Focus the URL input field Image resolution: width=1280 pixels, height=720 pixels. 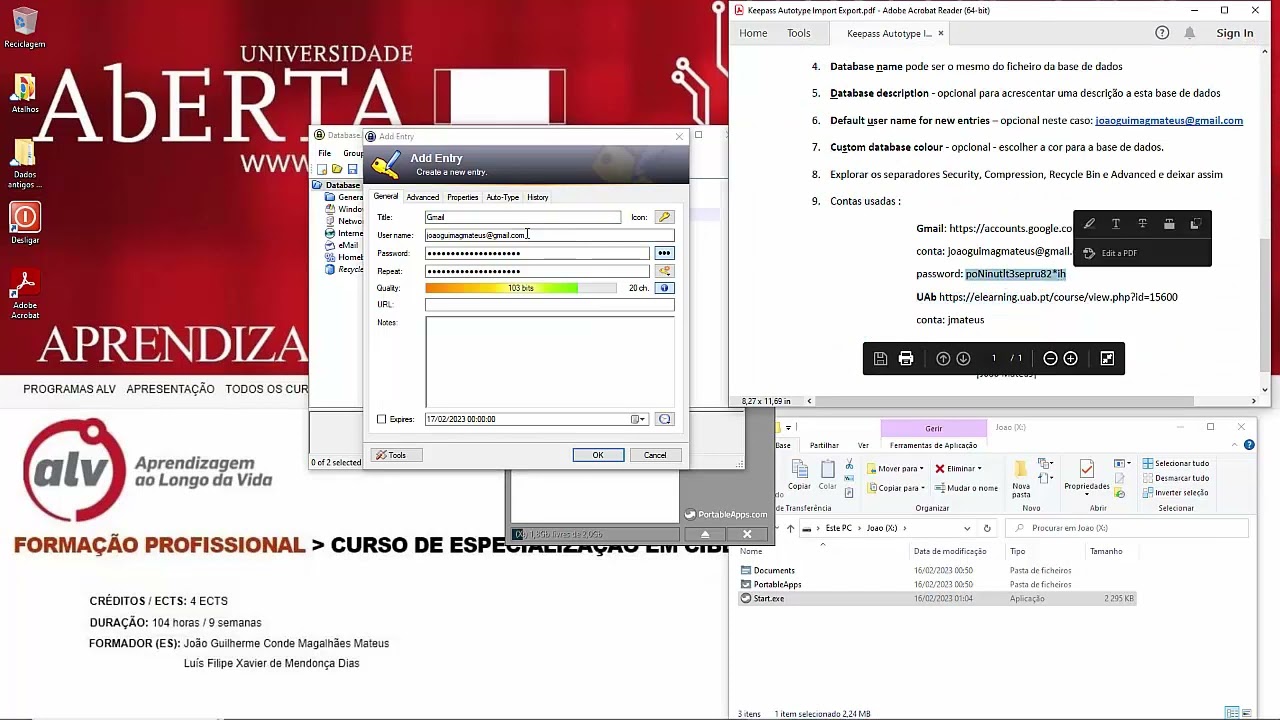tap(549, 304)
